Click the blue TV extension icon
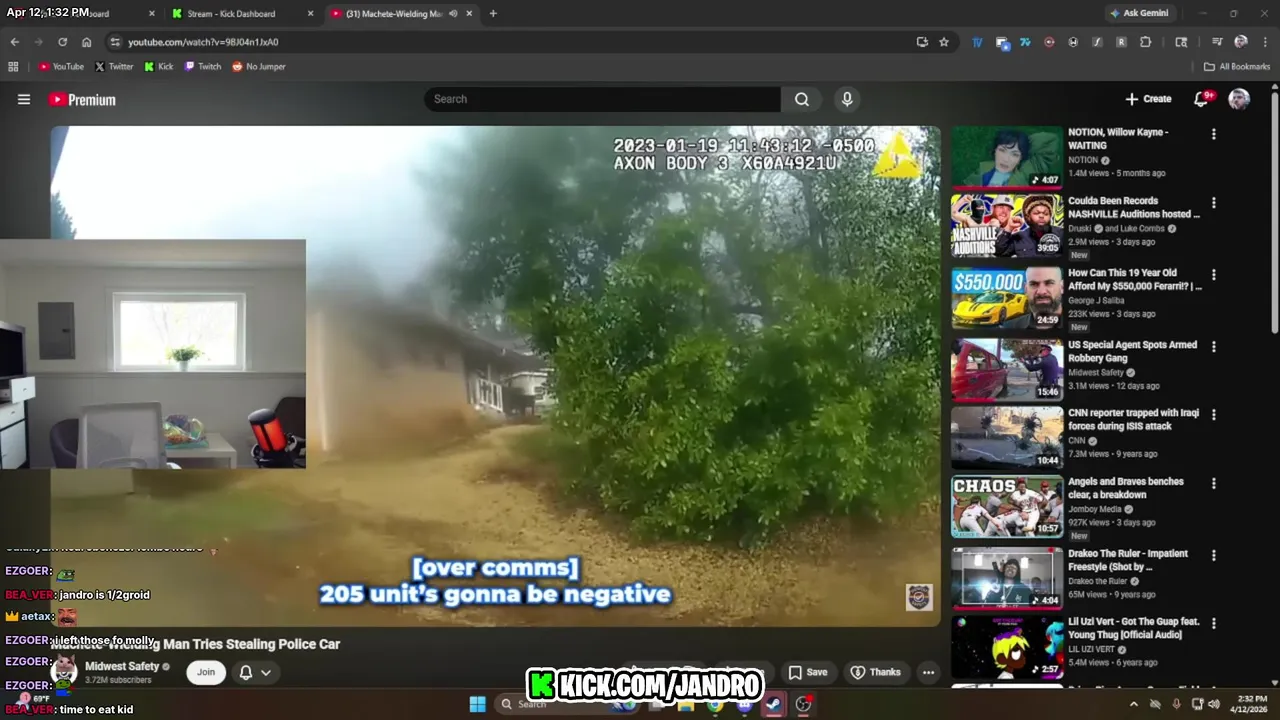 (977, 42)
